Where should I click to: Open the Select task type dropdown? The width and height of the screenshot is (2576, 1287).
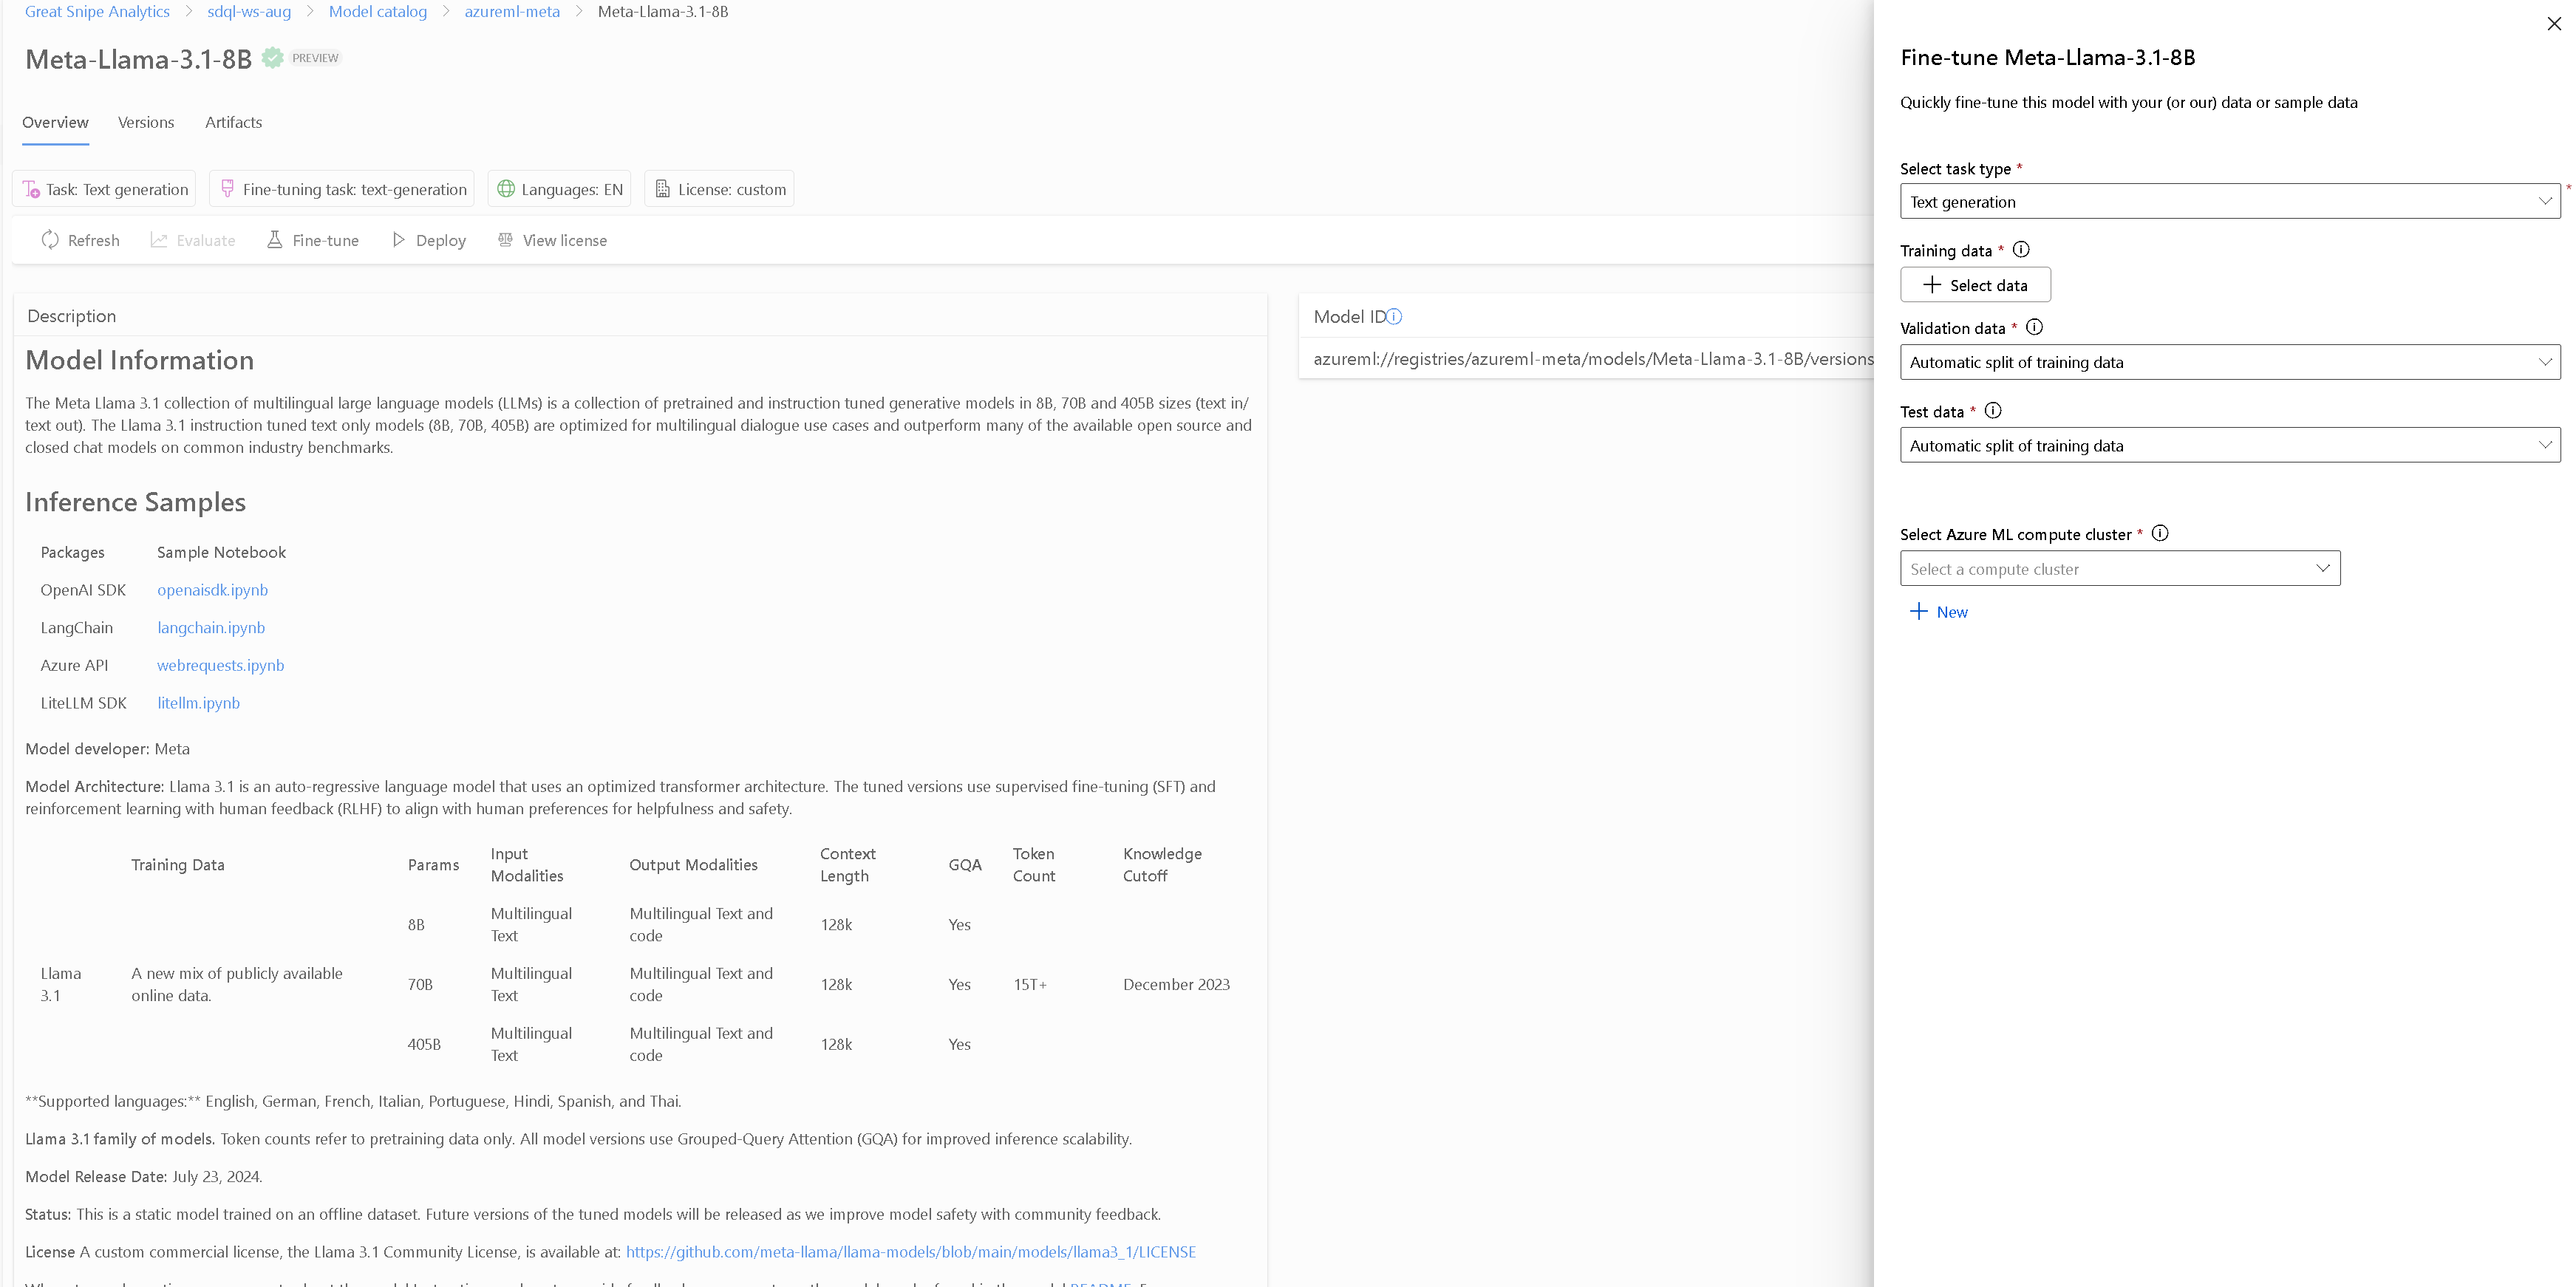coord(2229,201)
